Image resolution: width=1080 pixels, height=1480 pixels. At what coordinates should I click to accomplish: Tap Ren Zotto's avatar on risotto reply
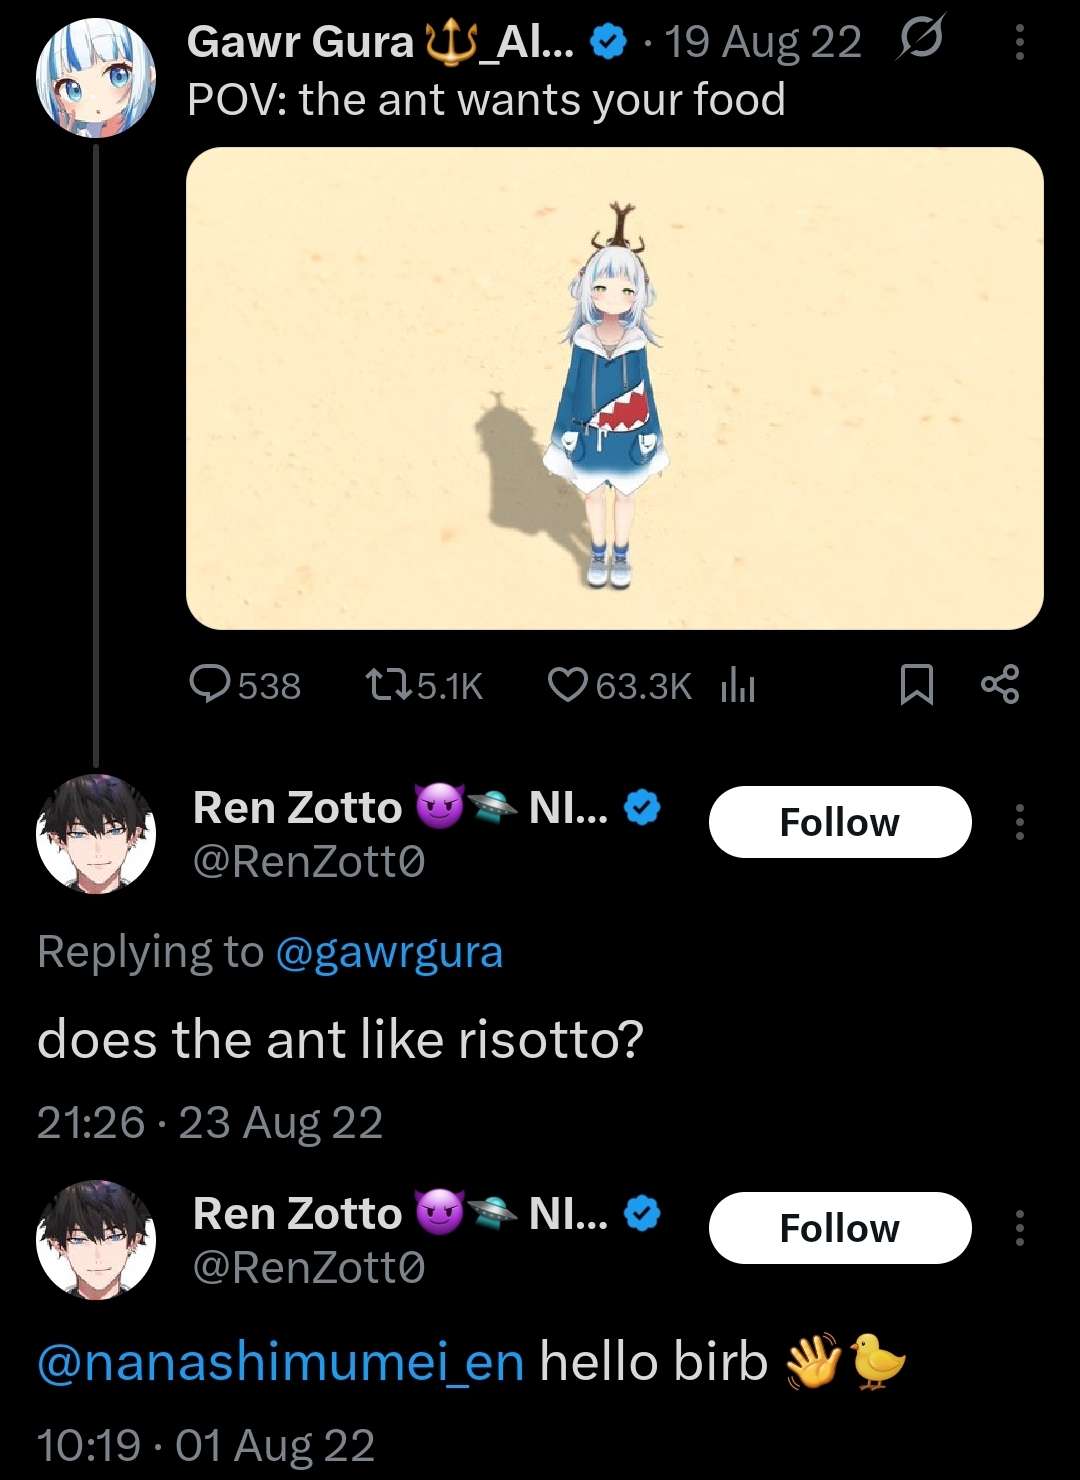[96, 833]
